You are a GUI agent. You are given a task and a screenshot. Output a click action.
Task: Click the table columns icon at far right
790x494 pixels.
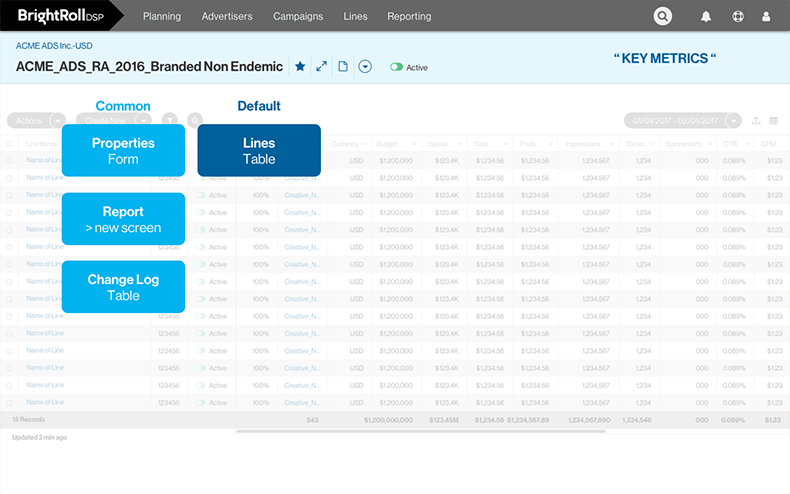pyautogui.click(x=774, y=121)
